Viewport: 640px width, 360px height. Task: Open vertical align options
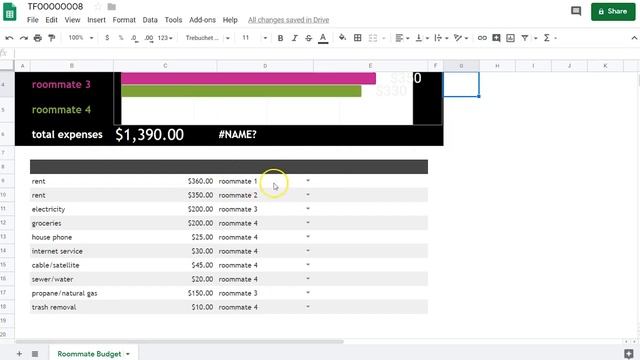pyautogui.click(x=422, y=38)
